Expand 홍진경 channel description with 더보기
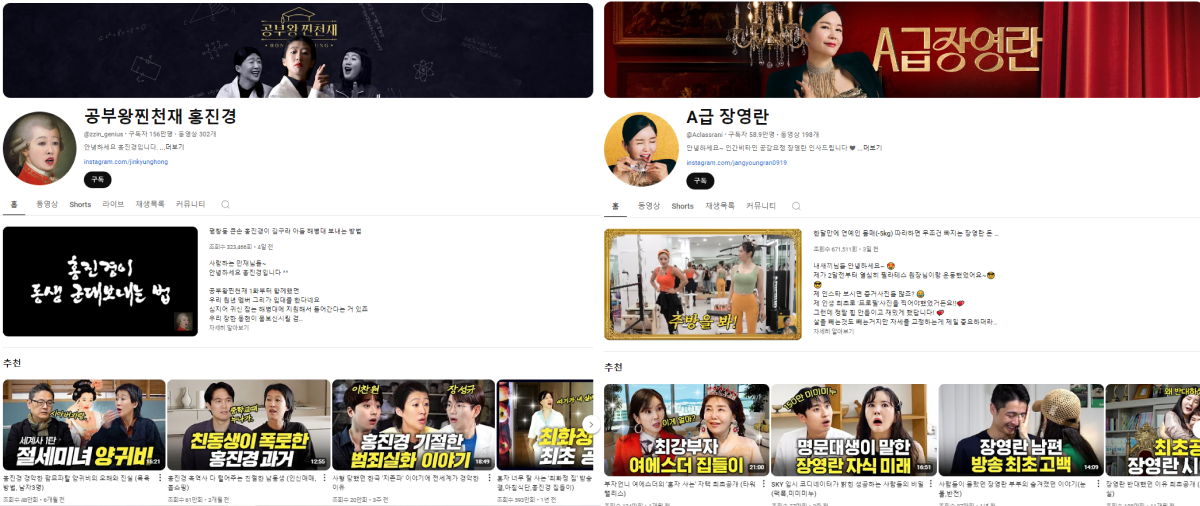This screenshot has height=506, width=1200. 174,147
